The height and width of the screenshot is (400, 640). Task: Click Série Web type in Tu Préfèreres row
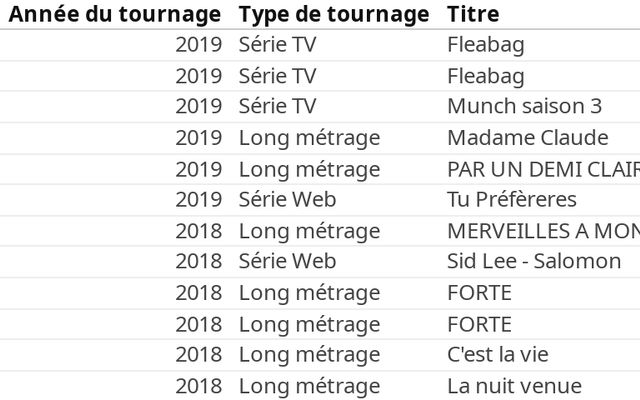click(287, 200)
